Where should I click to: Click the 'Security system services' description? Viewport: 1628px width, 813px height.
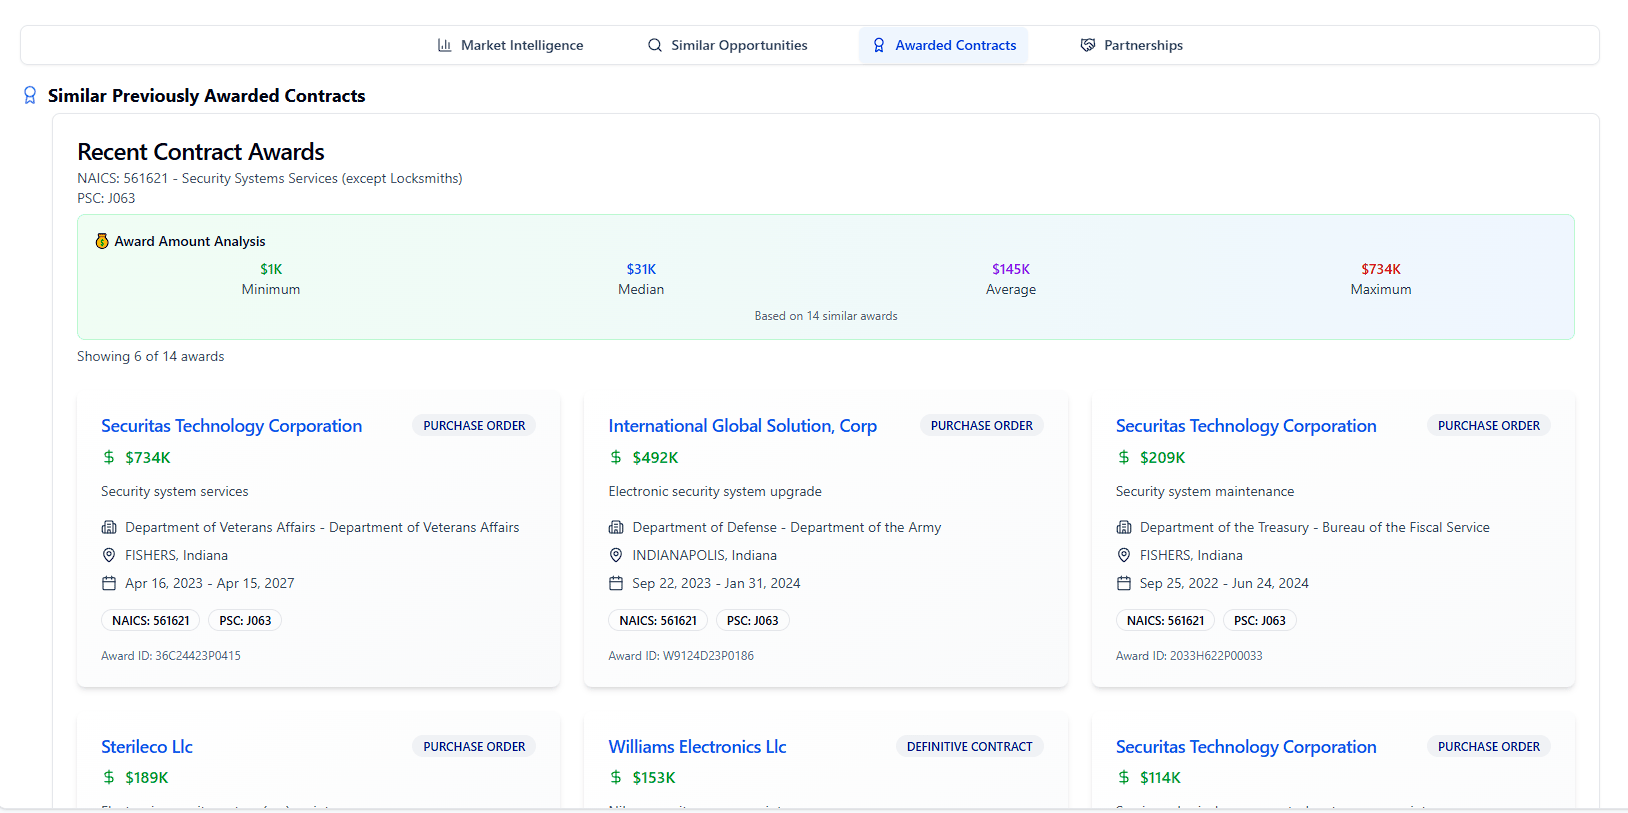(175, 491)
